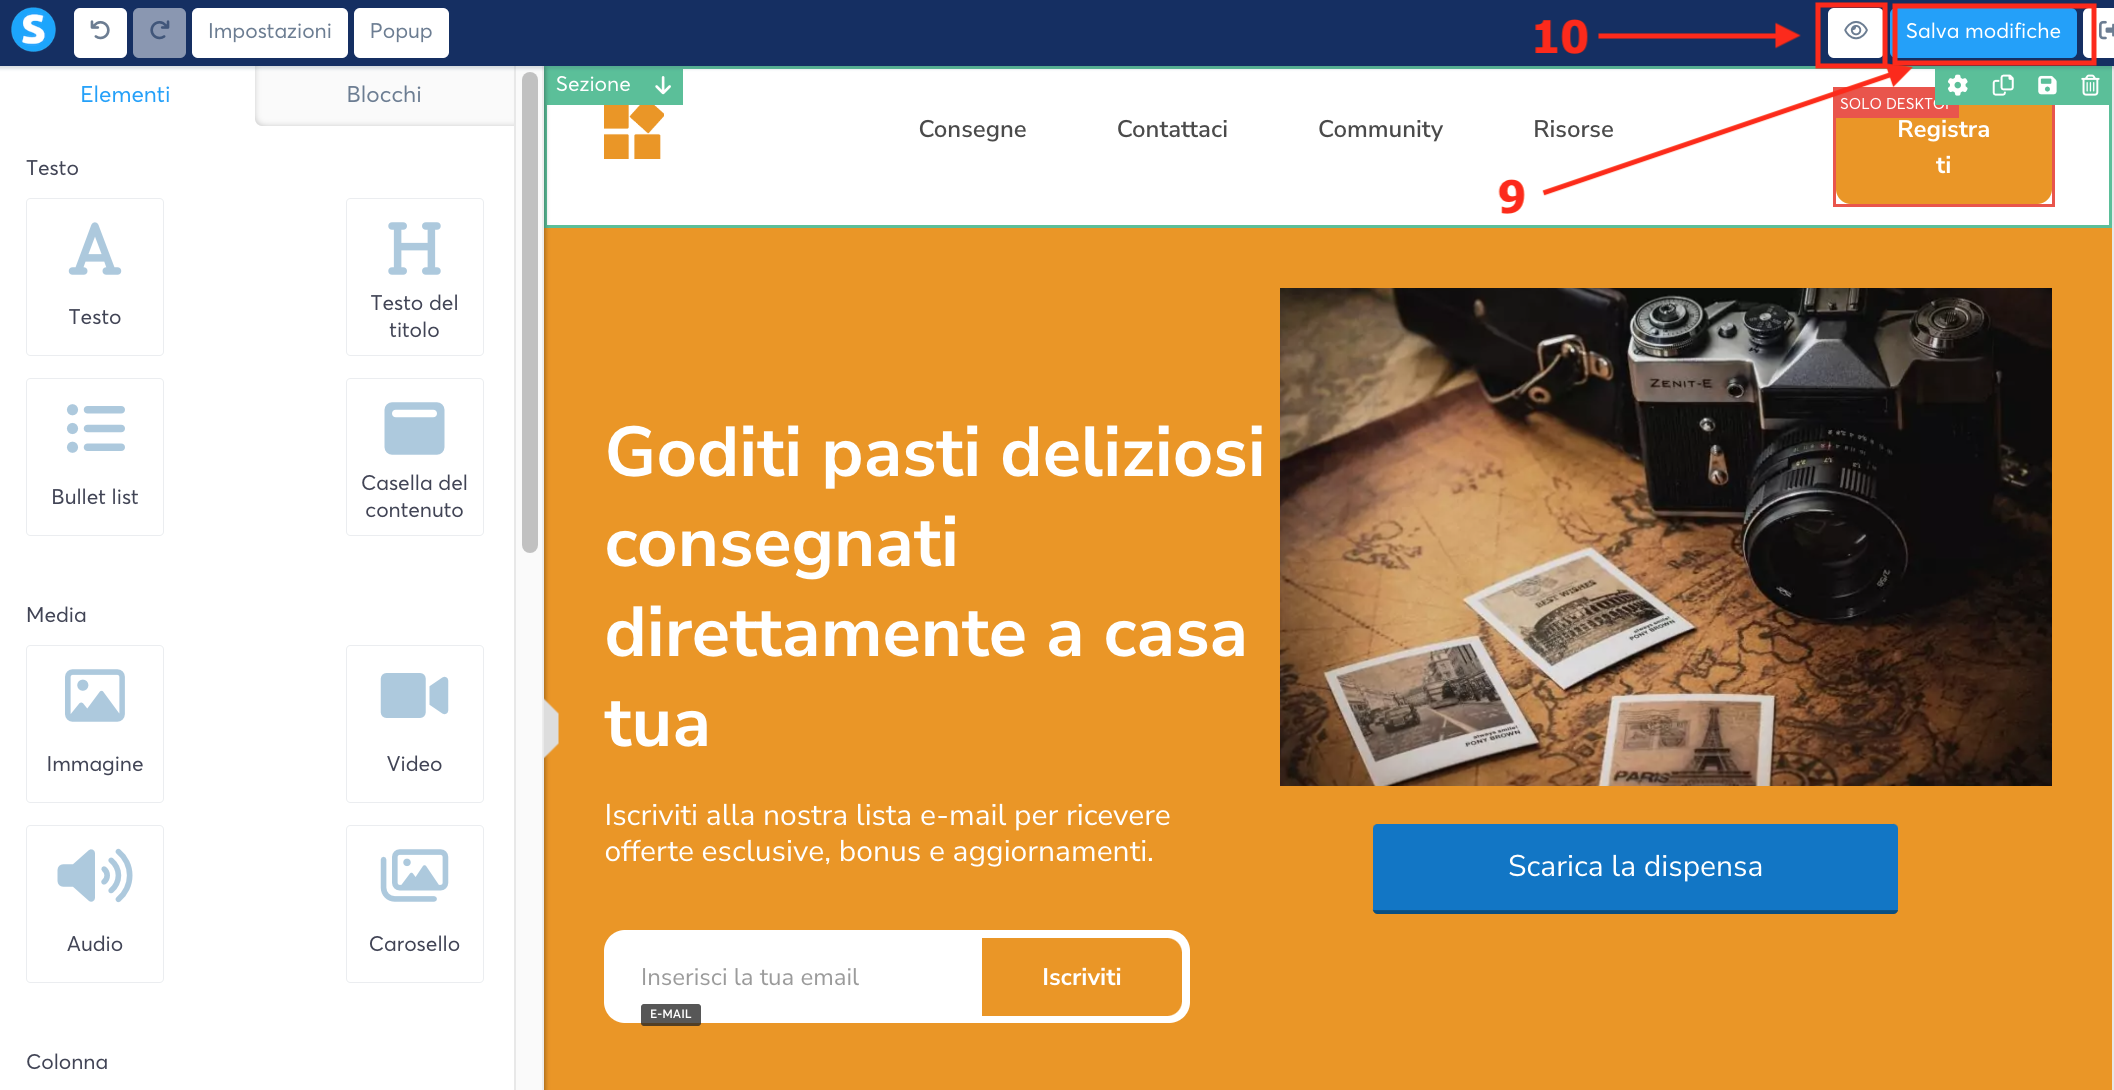
Task: Switch to the Blocchi tab
Action: click(x=384, y=95)
